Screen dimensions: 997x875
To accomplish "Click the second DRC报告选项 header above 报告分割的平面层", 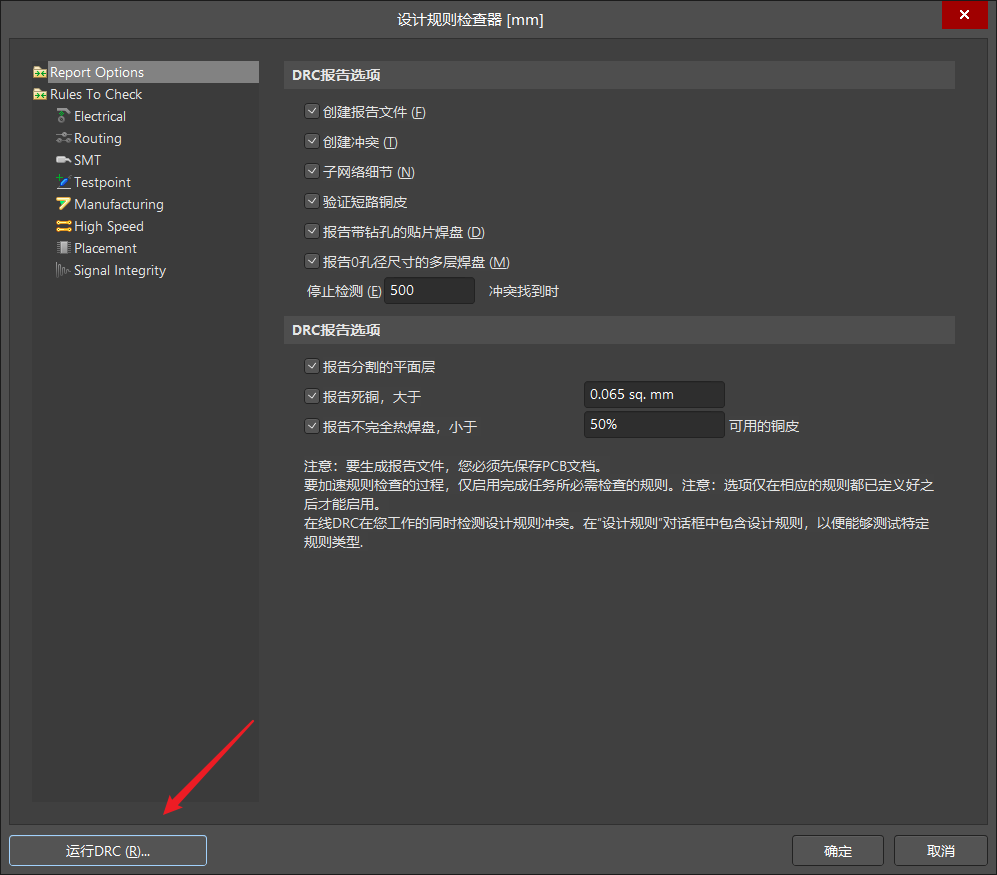I will 619,330.
